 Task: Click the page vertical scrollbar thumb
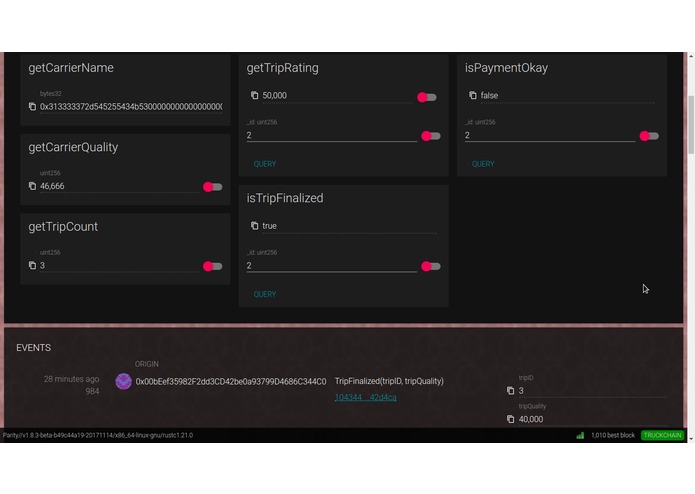(x=691, y=125)
